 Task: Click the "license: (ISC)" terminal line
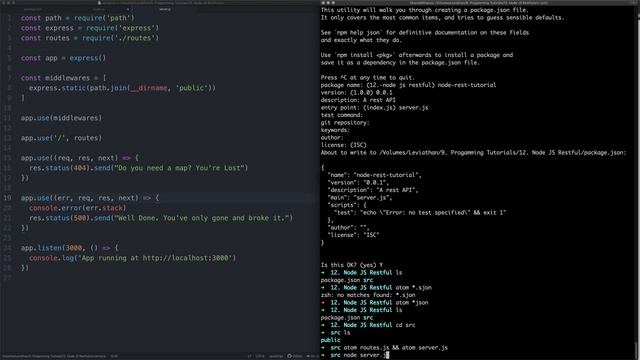tap(343, 145)
